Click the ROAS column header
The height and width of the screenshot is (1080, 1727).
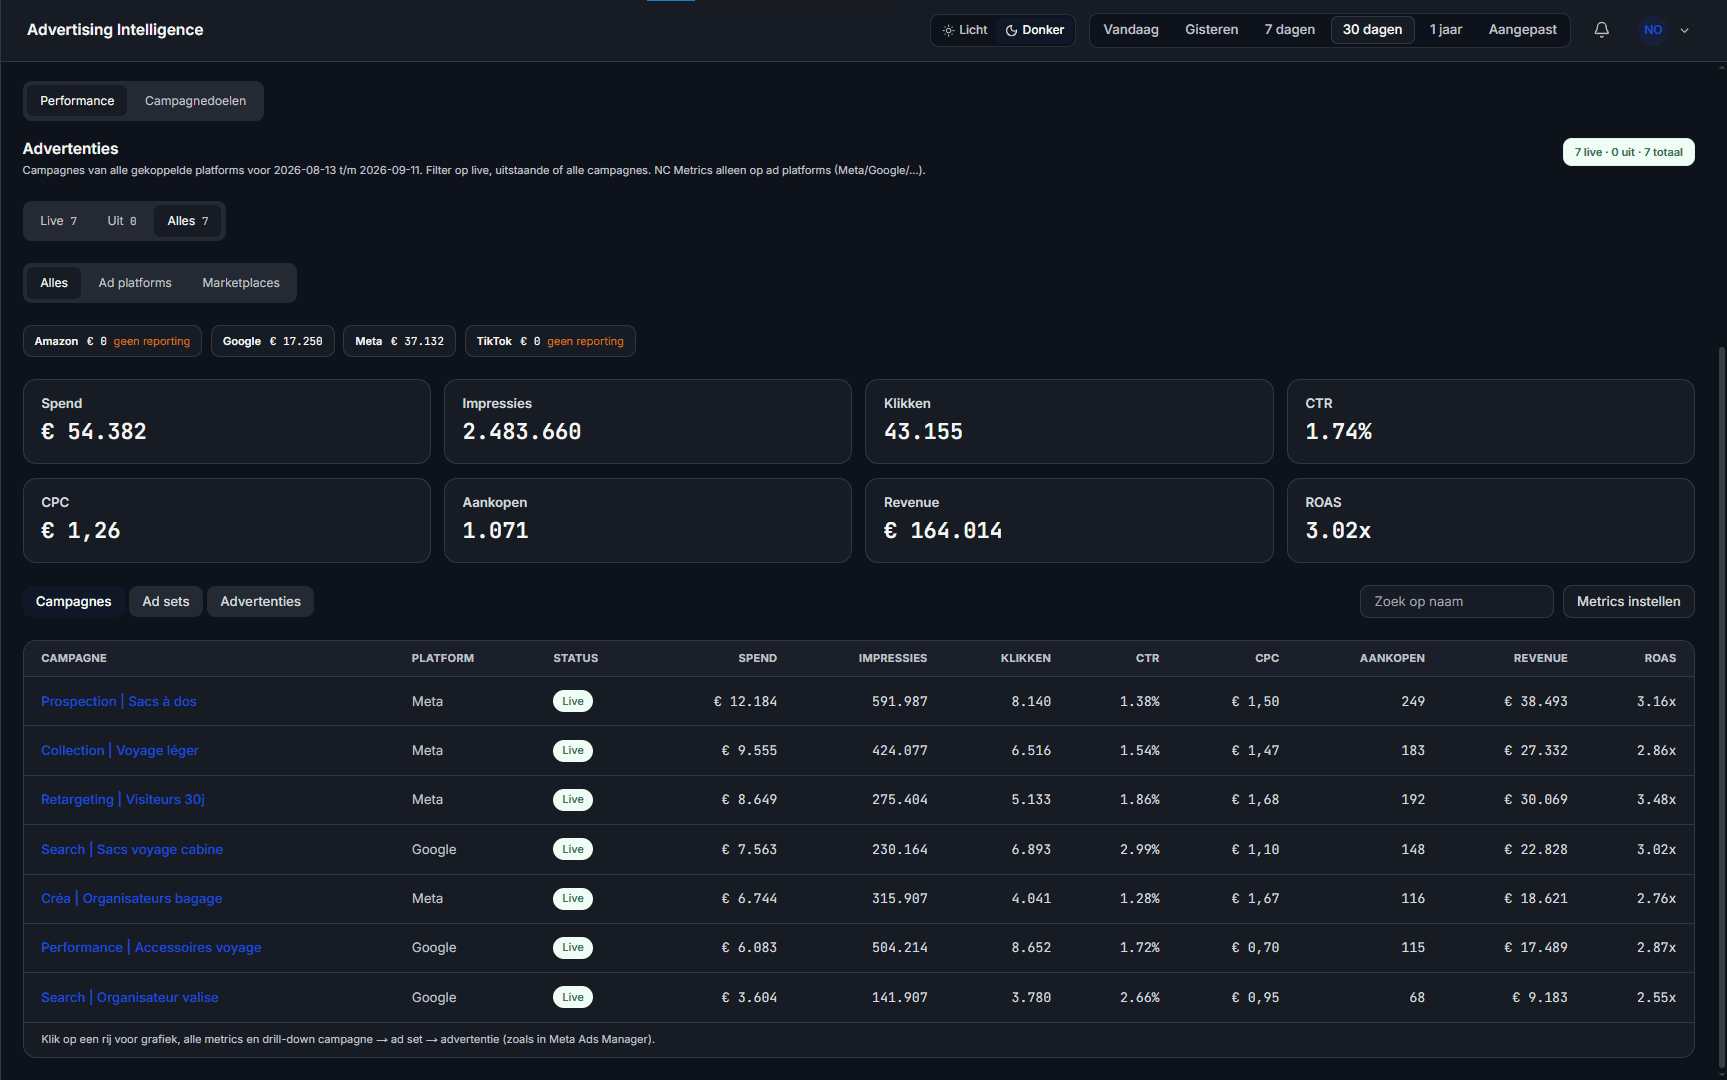[x=1660, y=658]
